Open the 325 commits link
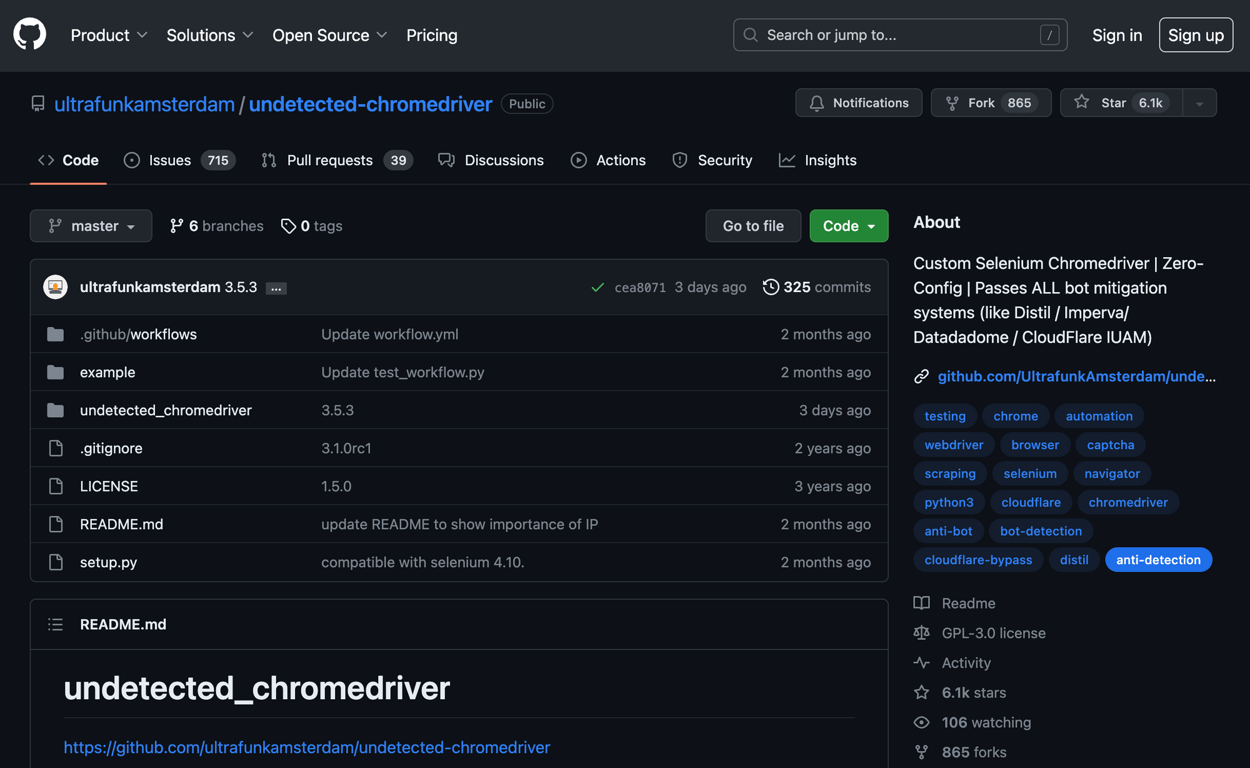Image resolution: width=1250 pixels, height=768 pixels. point(817,287)
